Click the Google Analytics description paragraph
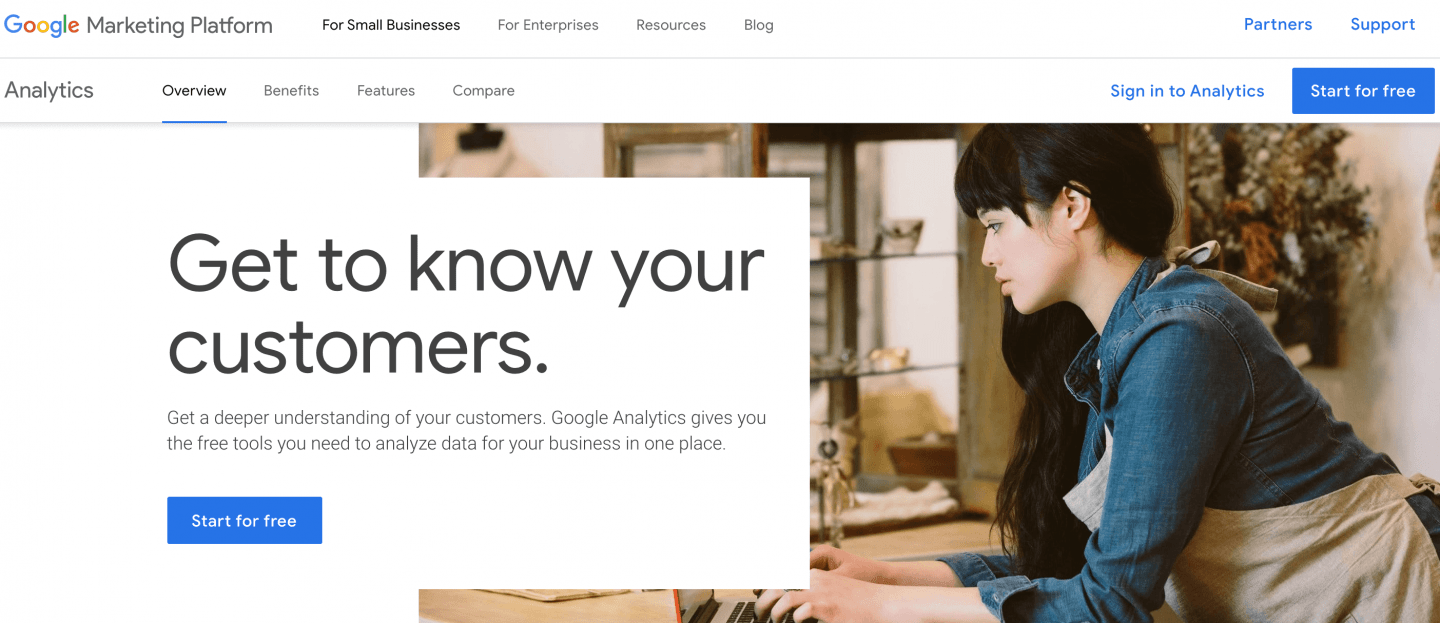Image resolution: width=1440 pixels, height=623 pixels. 466,430
